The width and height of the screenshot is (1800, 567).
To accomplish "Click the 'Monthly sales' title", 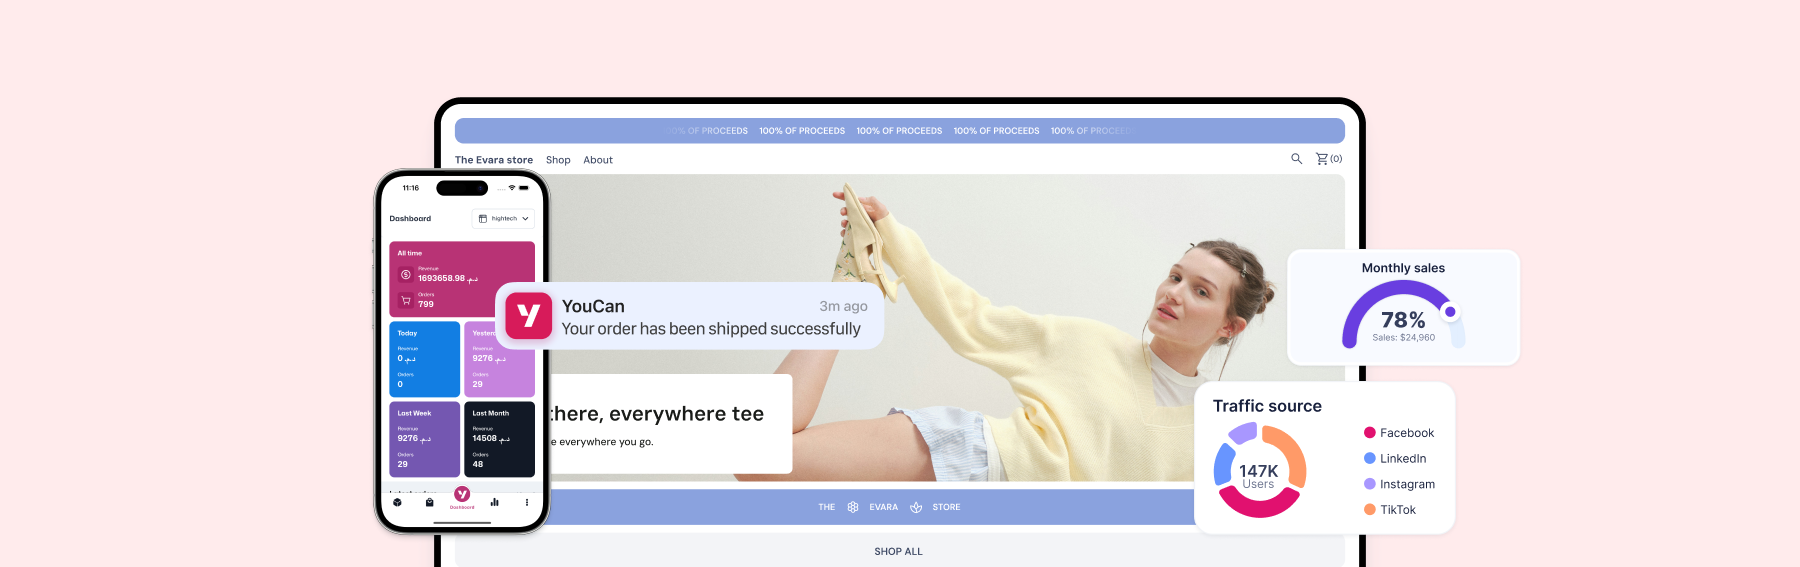I will click(1403, 268).
